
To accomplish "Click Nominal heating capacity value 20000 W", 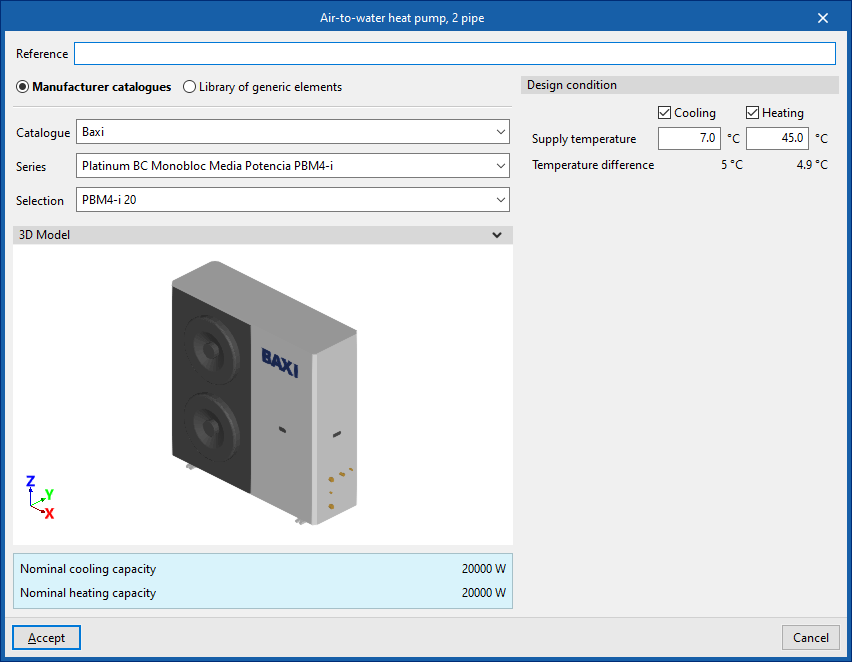I will click(484, 592).
